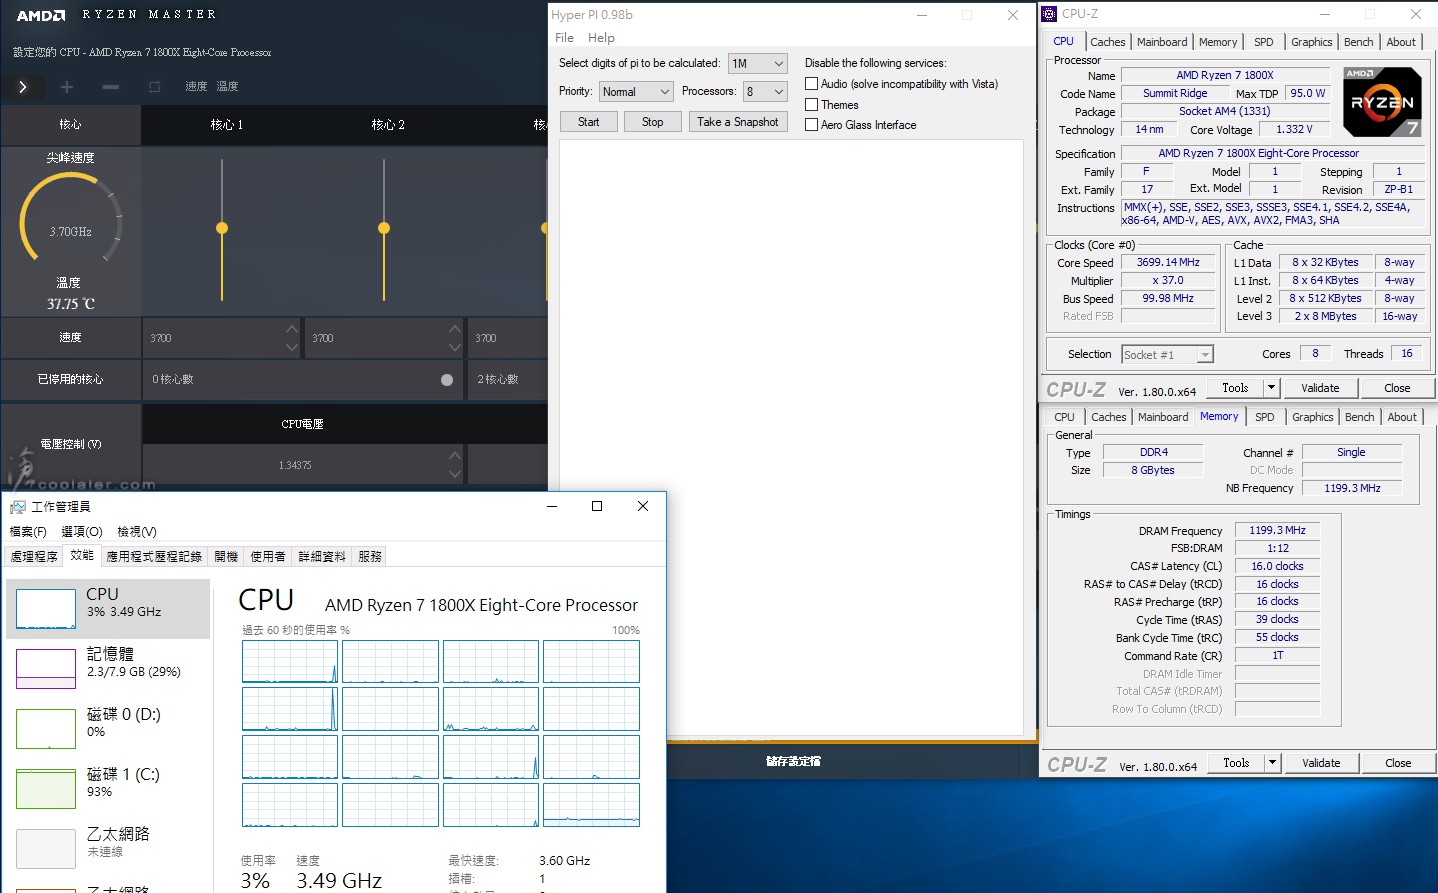Click the plus icon in Ryzen Master toolbar
This screenshot has height=893, width=1438.
click(67, 87)
